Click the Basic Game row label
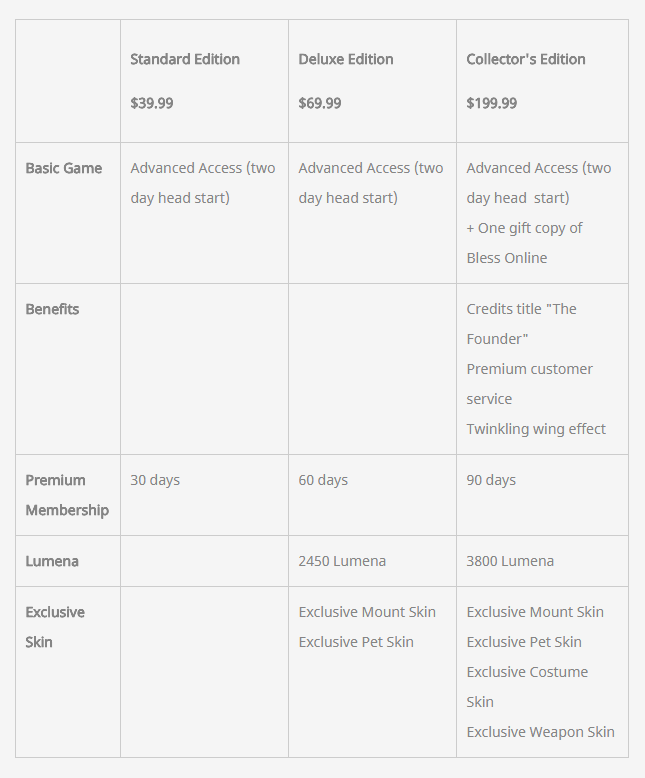The width and height of the screenshot is (645, 778). 64,168
